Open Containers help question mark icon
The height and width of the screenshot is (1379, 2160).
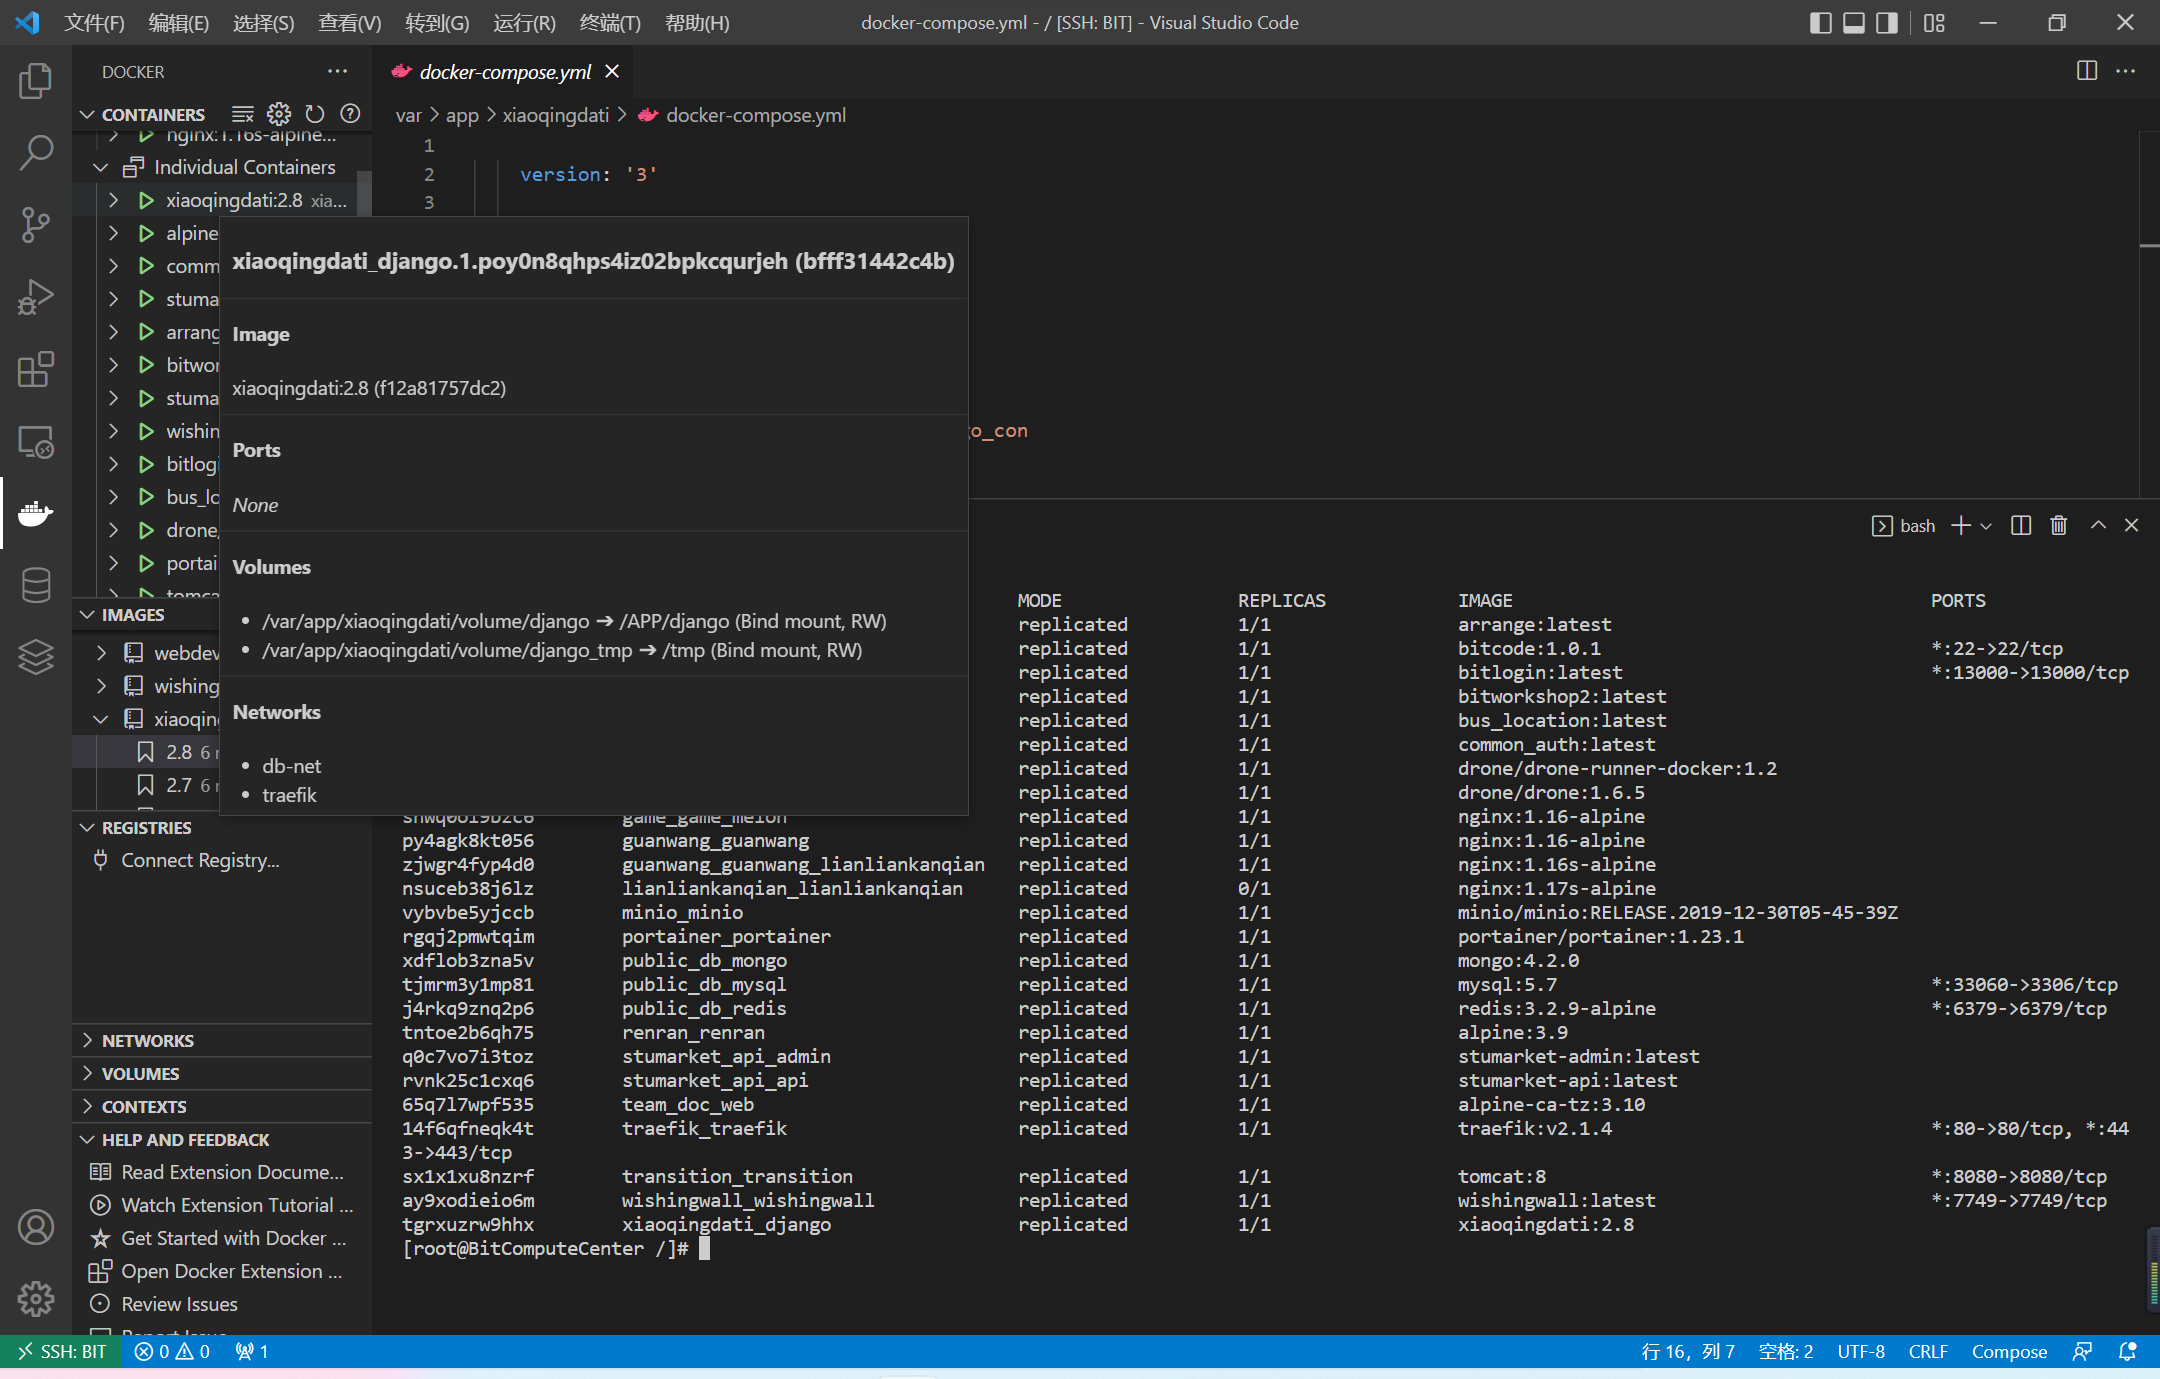pos(350,114)
